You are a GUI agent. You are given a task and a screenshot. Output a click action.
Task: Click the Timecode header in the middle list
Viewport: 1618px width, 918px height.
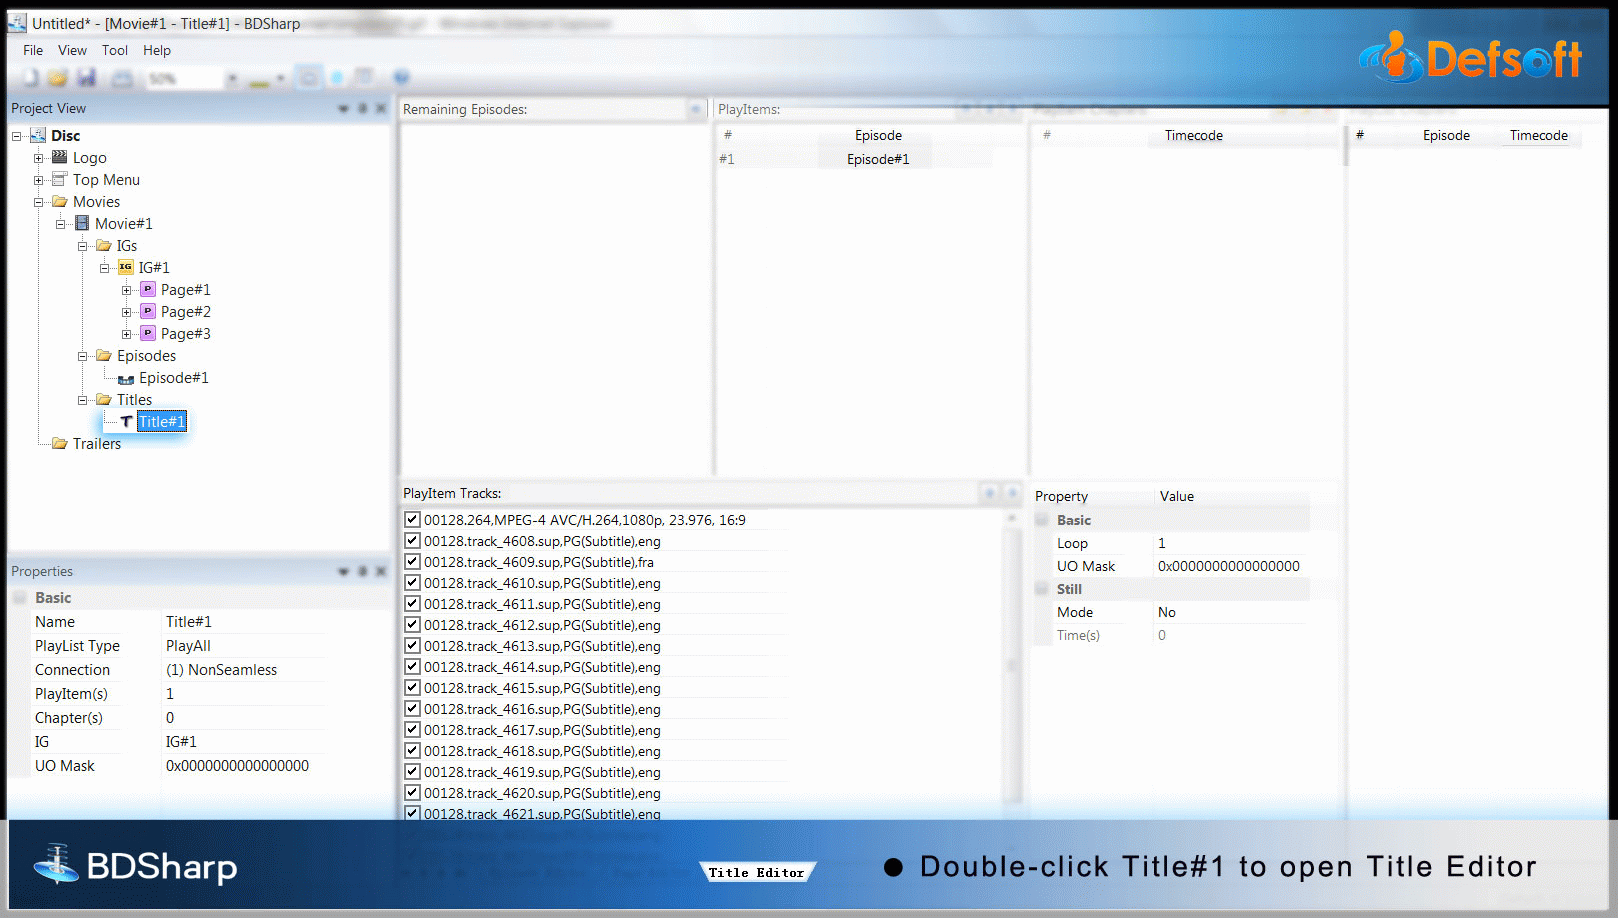[1193, 135]
